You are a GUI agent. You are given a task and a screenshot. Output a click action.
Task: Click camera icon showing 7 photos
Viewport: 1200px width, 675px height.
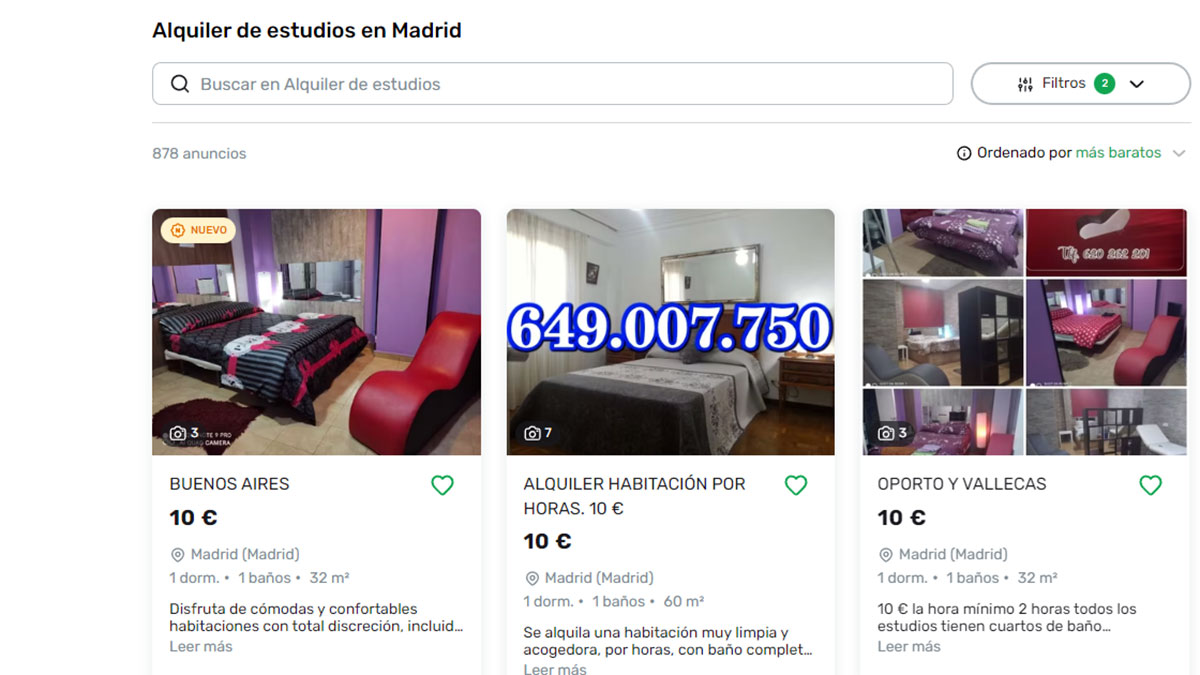pyautogui.click(x=532, y=433)
